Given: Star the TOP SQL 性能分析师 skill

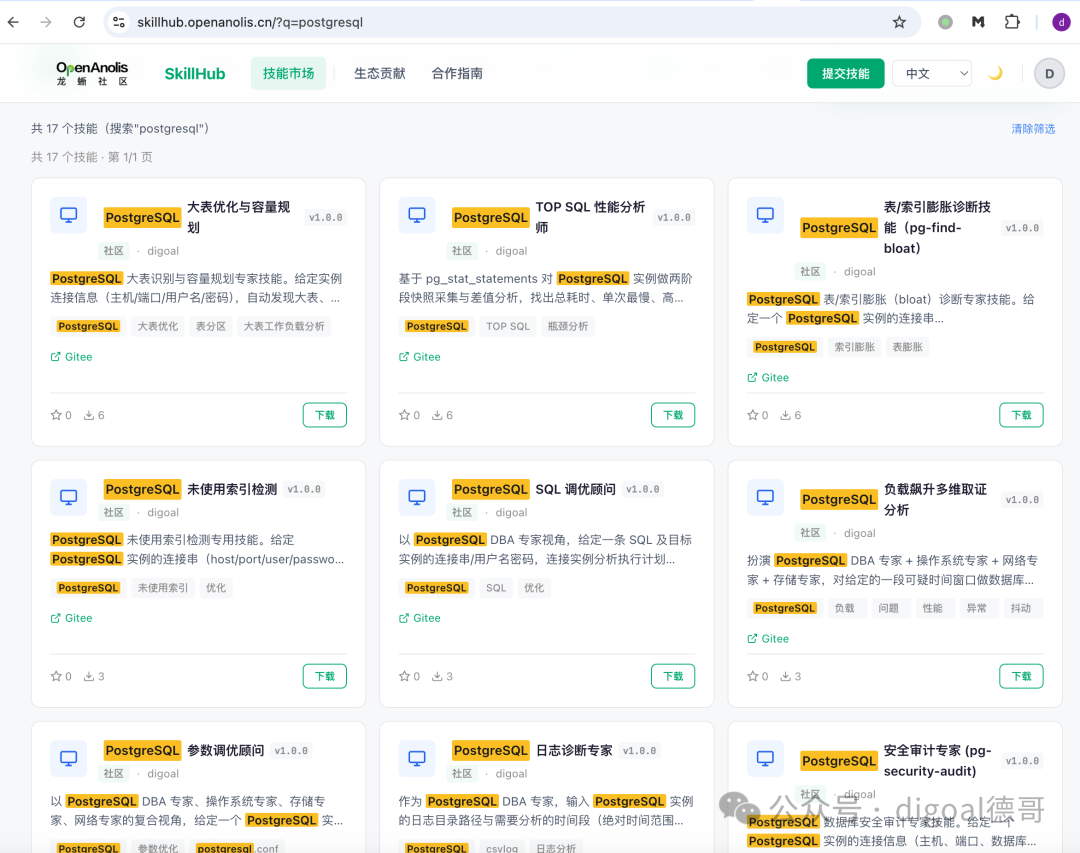Looking at the screenshot, I should 404,415.
